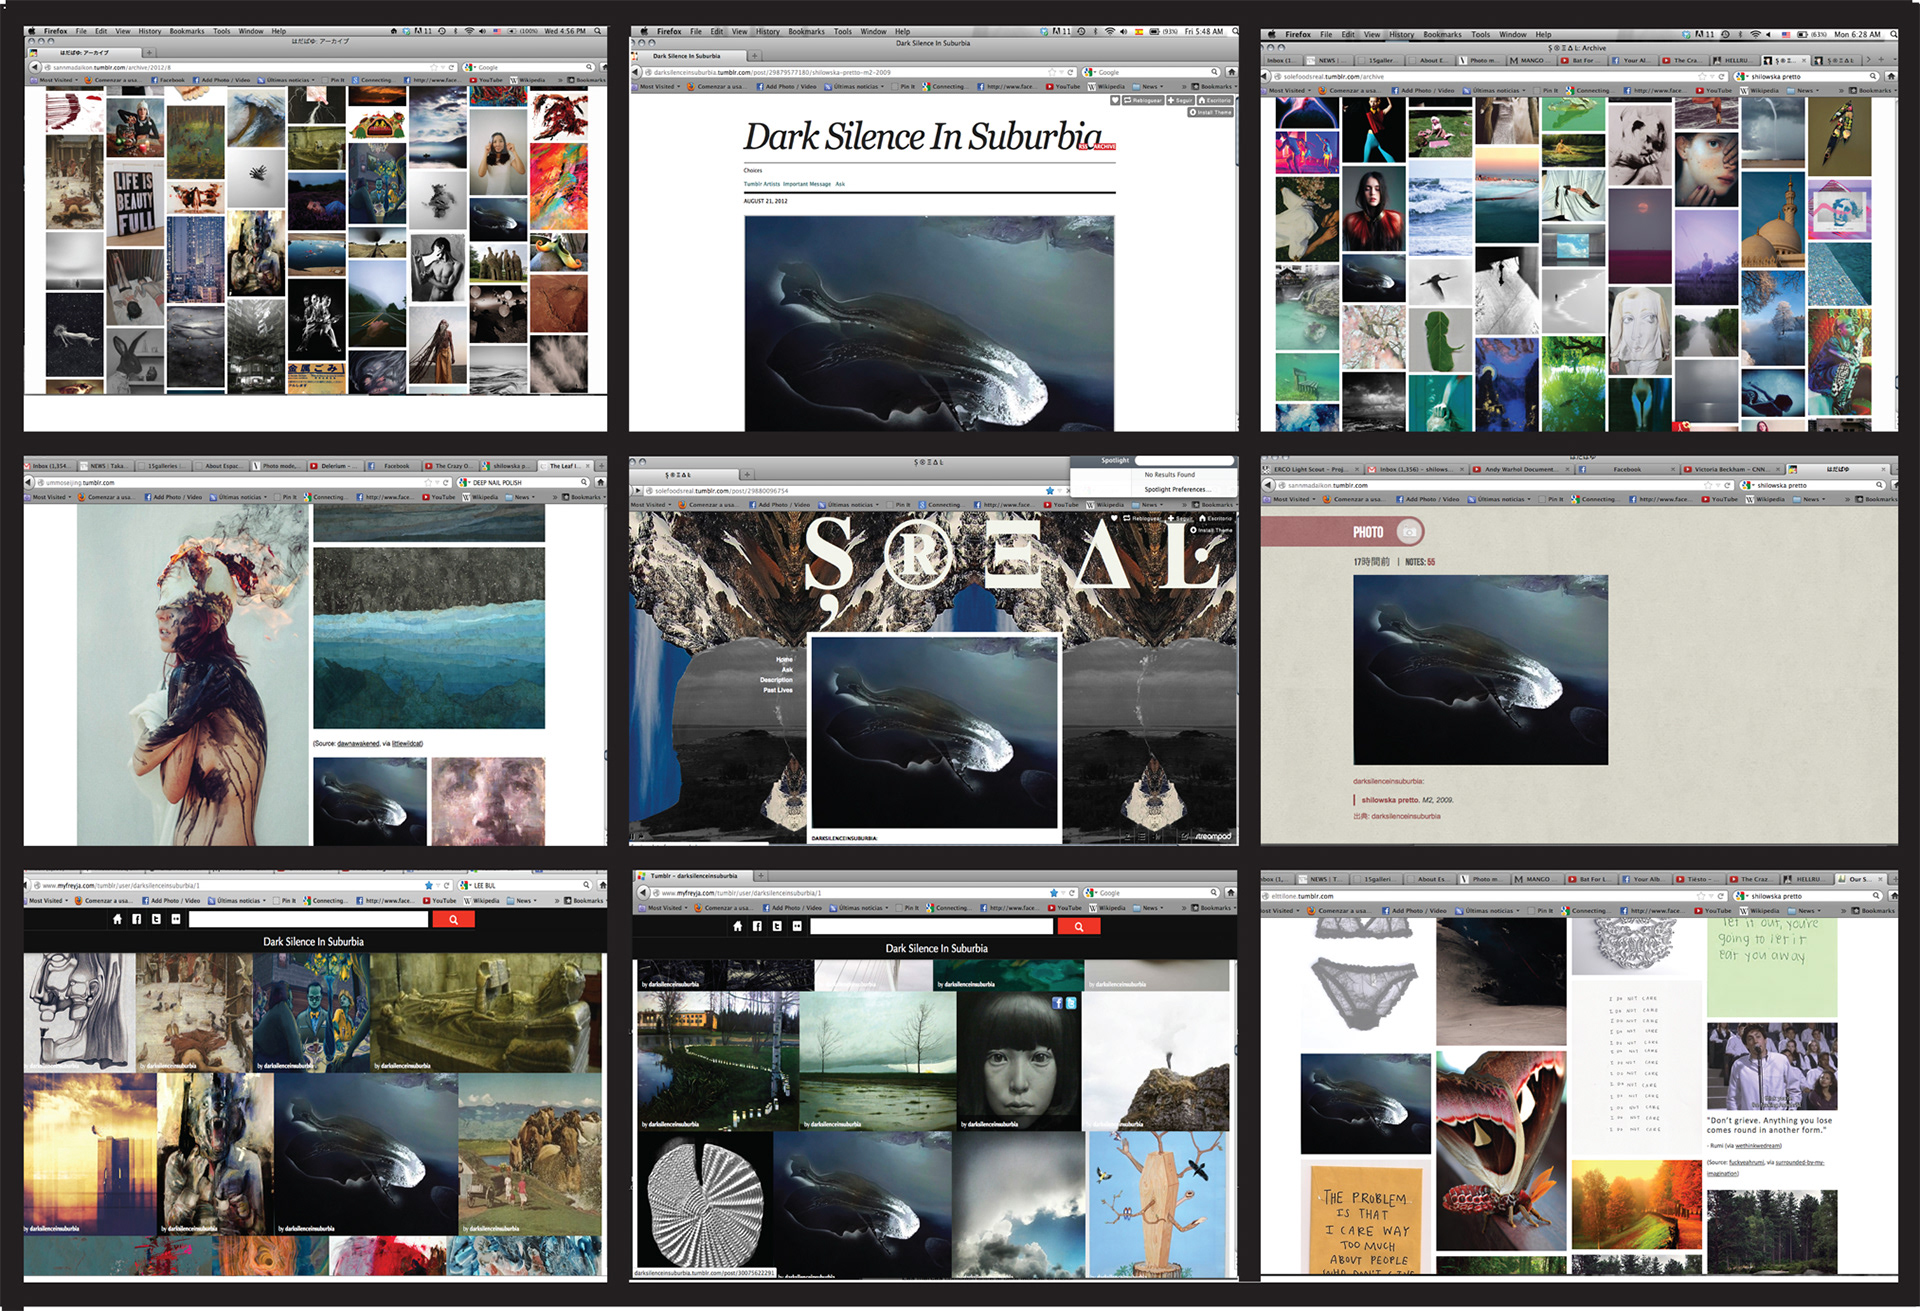Expand Most Visited in the darksilenceinsuburbia post window
Image resolution: width=1920 pixels, height=1311 pixels.
(x=657, y=86)
